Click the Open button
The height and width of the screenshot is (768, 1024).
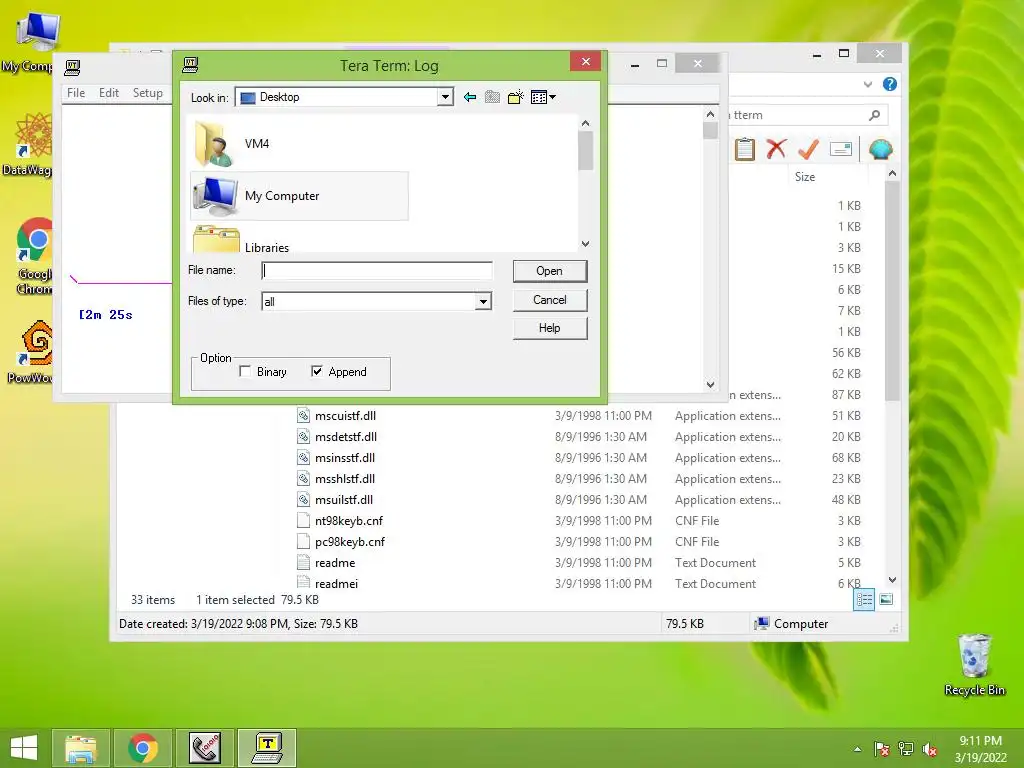(x=550, y=271)
